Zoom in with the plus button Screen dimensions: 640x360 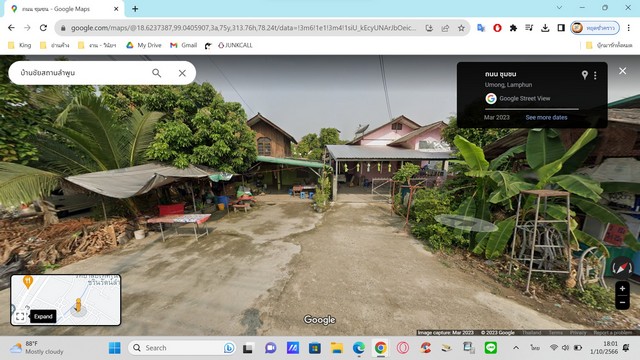622,289
